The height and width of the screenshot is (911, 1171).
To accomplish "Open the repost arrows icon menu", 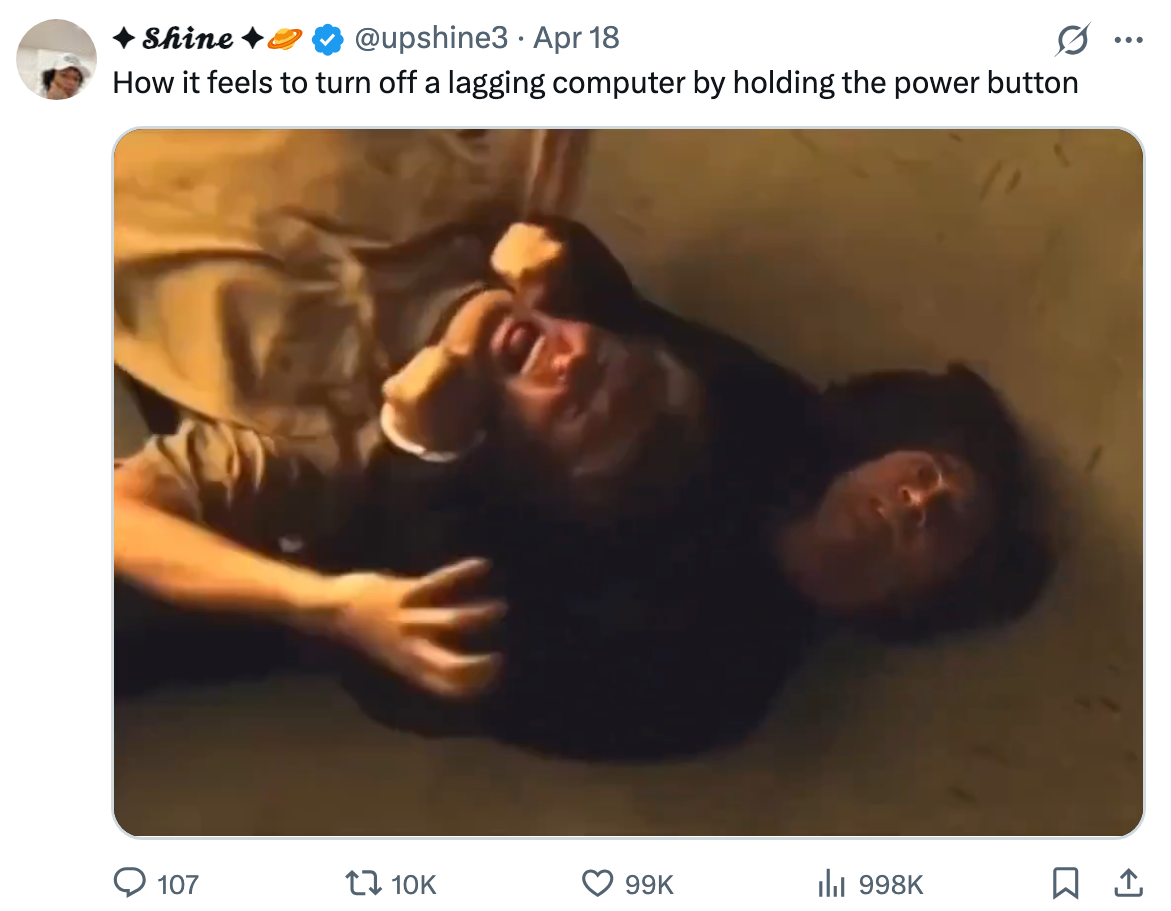I will coord(361,883).
